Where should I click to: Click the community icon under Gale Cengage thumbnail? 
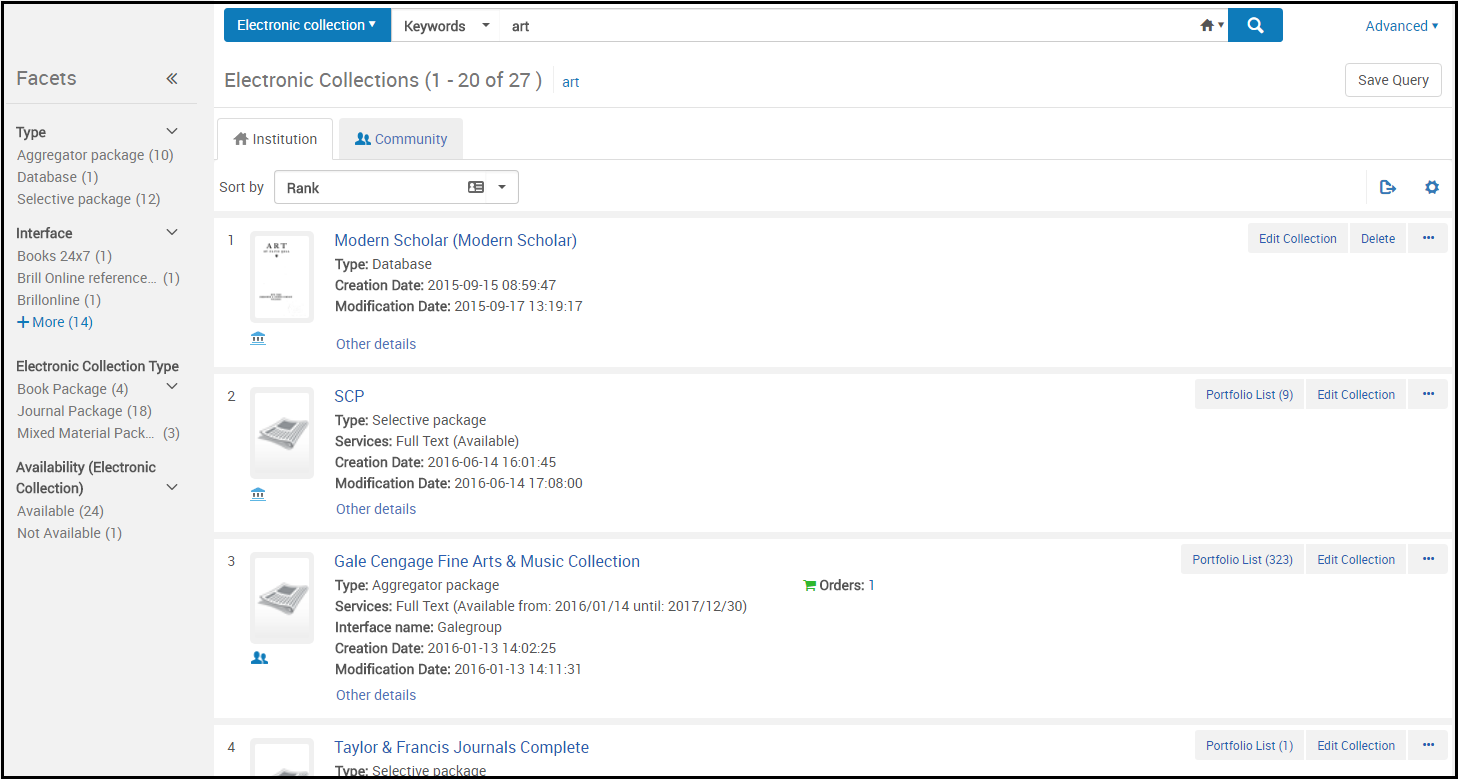tap(259, 658)
